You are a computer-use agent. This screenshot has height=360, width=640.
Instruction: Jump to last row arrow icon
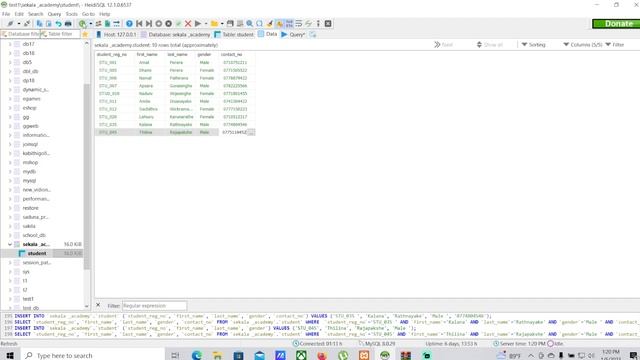pos(149,24)
